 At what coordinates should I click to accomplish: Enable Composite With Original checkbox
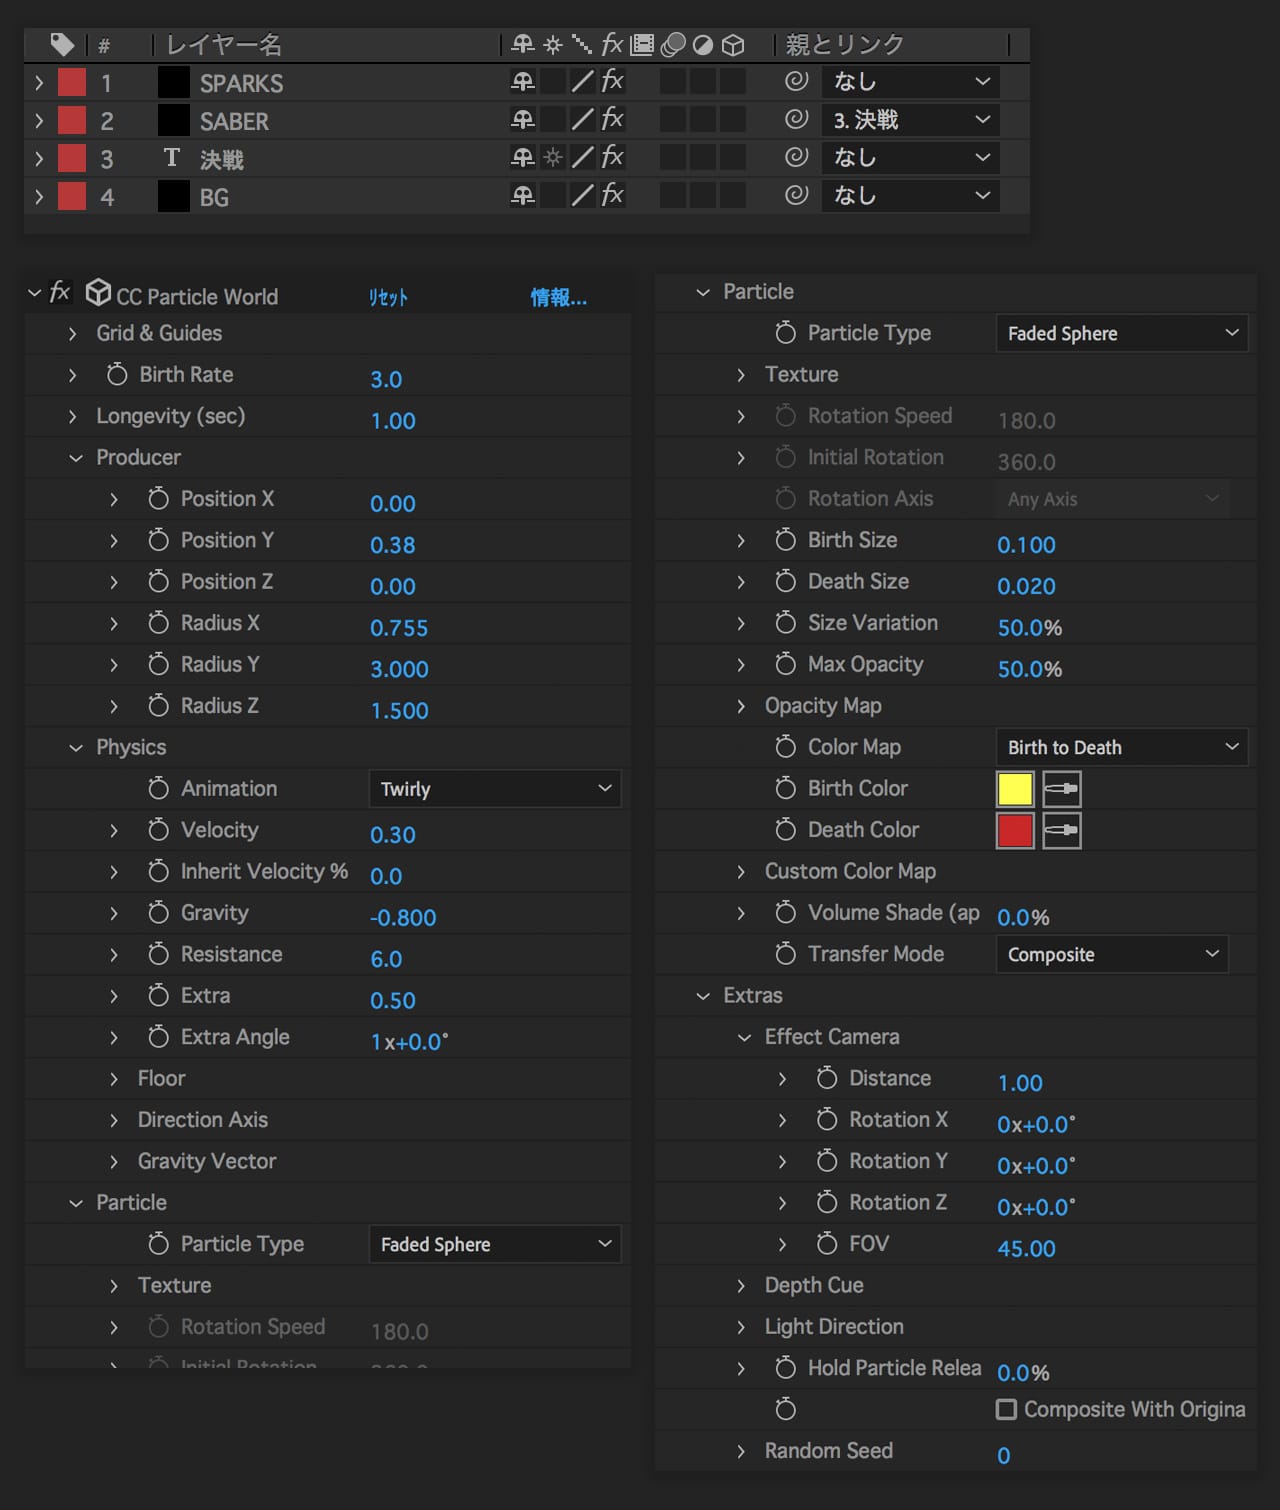click(1006, 1409)
